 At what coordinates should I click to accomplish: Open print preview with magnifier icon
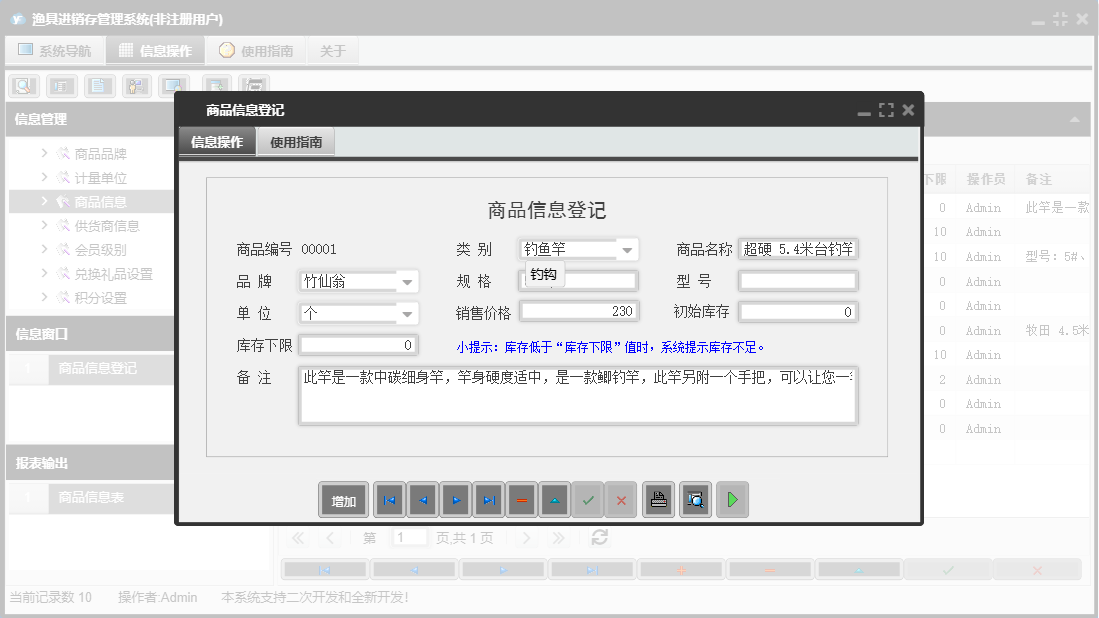[x=695, y=499]
